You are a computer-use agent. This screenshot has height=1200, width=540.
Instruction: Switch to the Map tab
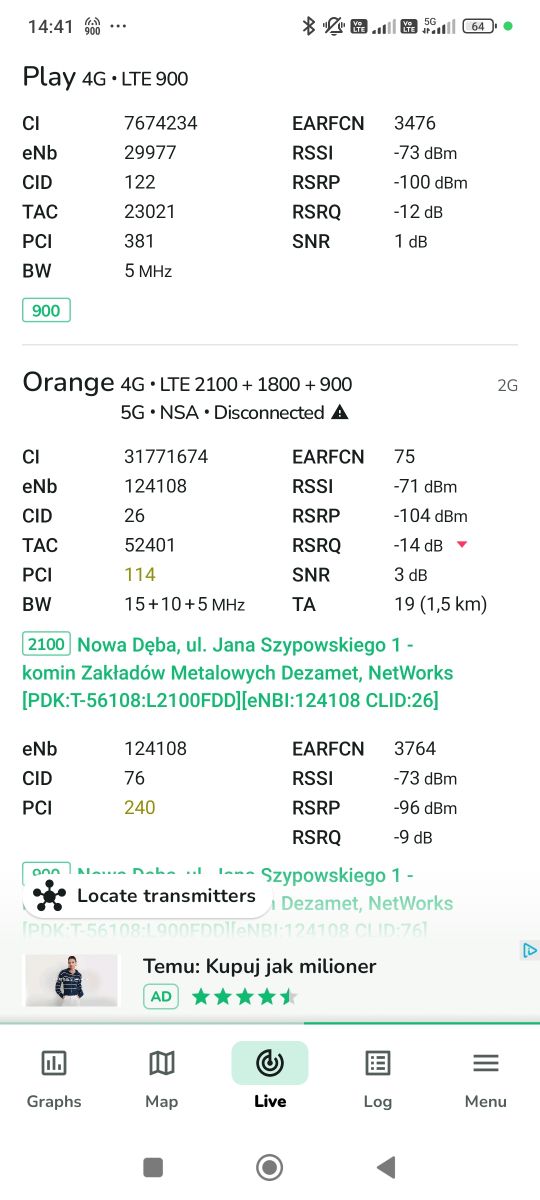pyautogui.click(x=161, y=1078)
